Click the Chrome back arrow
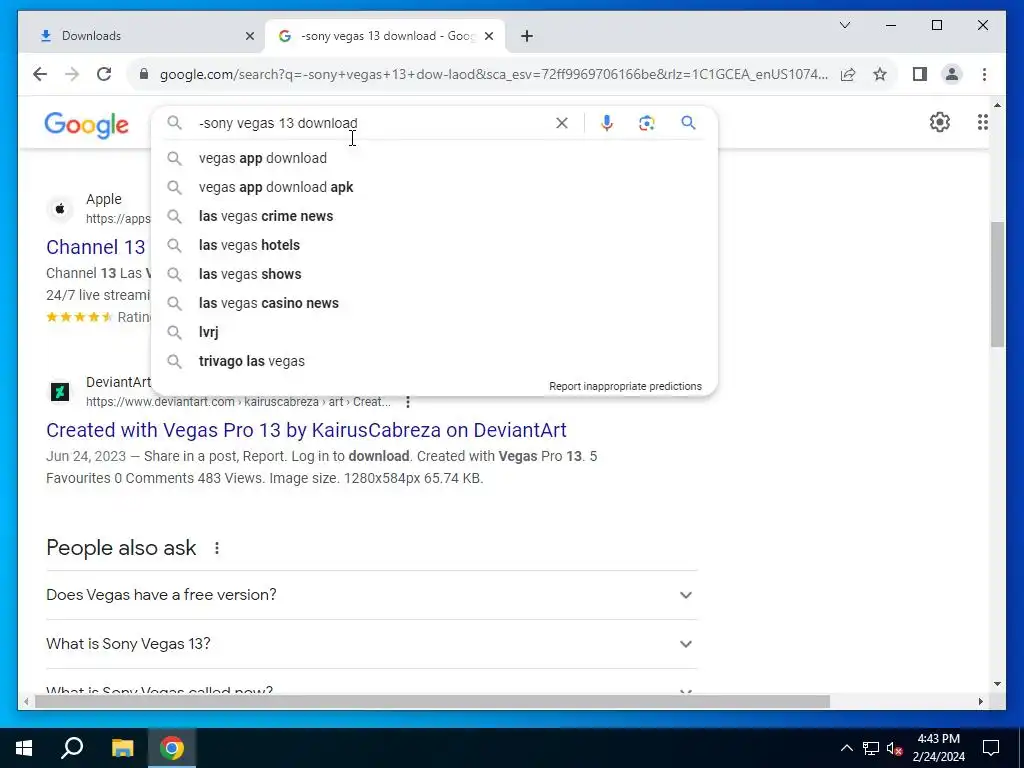This screenshot has height=768, width=1024. (x=40, y=74)
